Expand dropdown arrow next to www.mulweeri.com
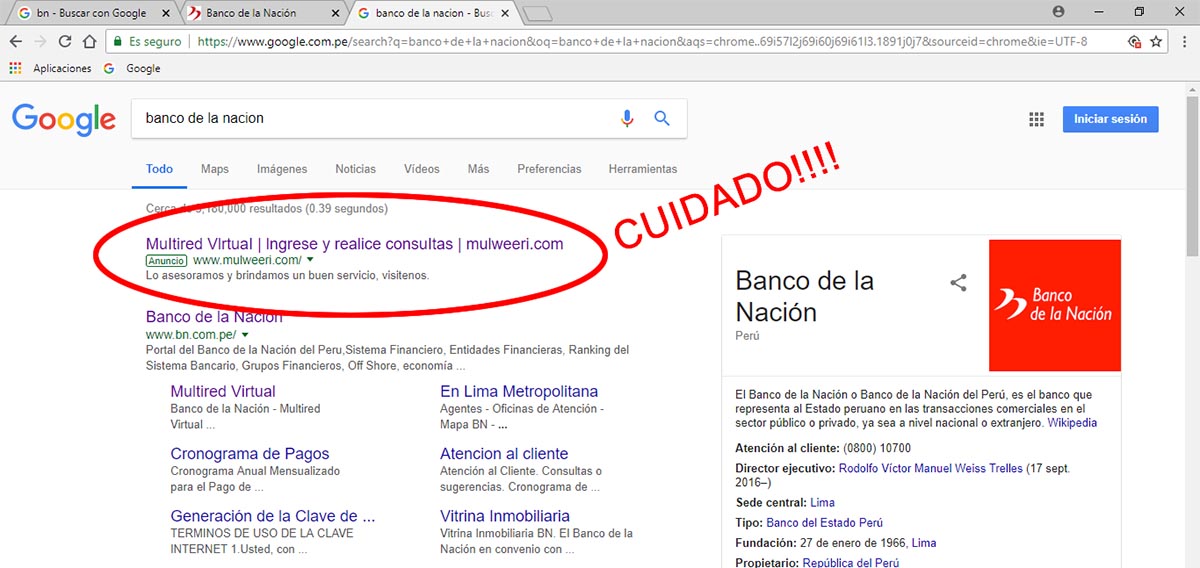This screenshot has width=1200, height=568. pyautogui.click(x=310, y=260)
